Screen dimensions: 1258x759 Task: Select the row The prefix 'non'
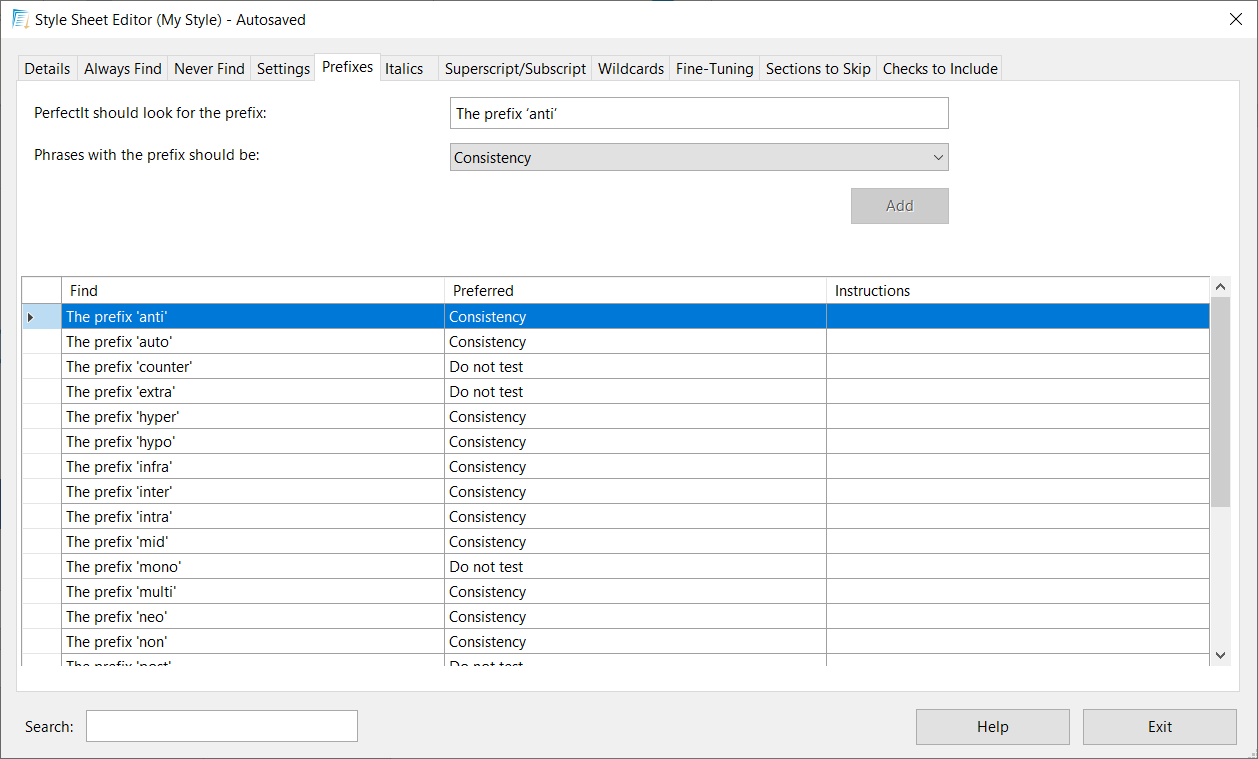tap(616, 642)
